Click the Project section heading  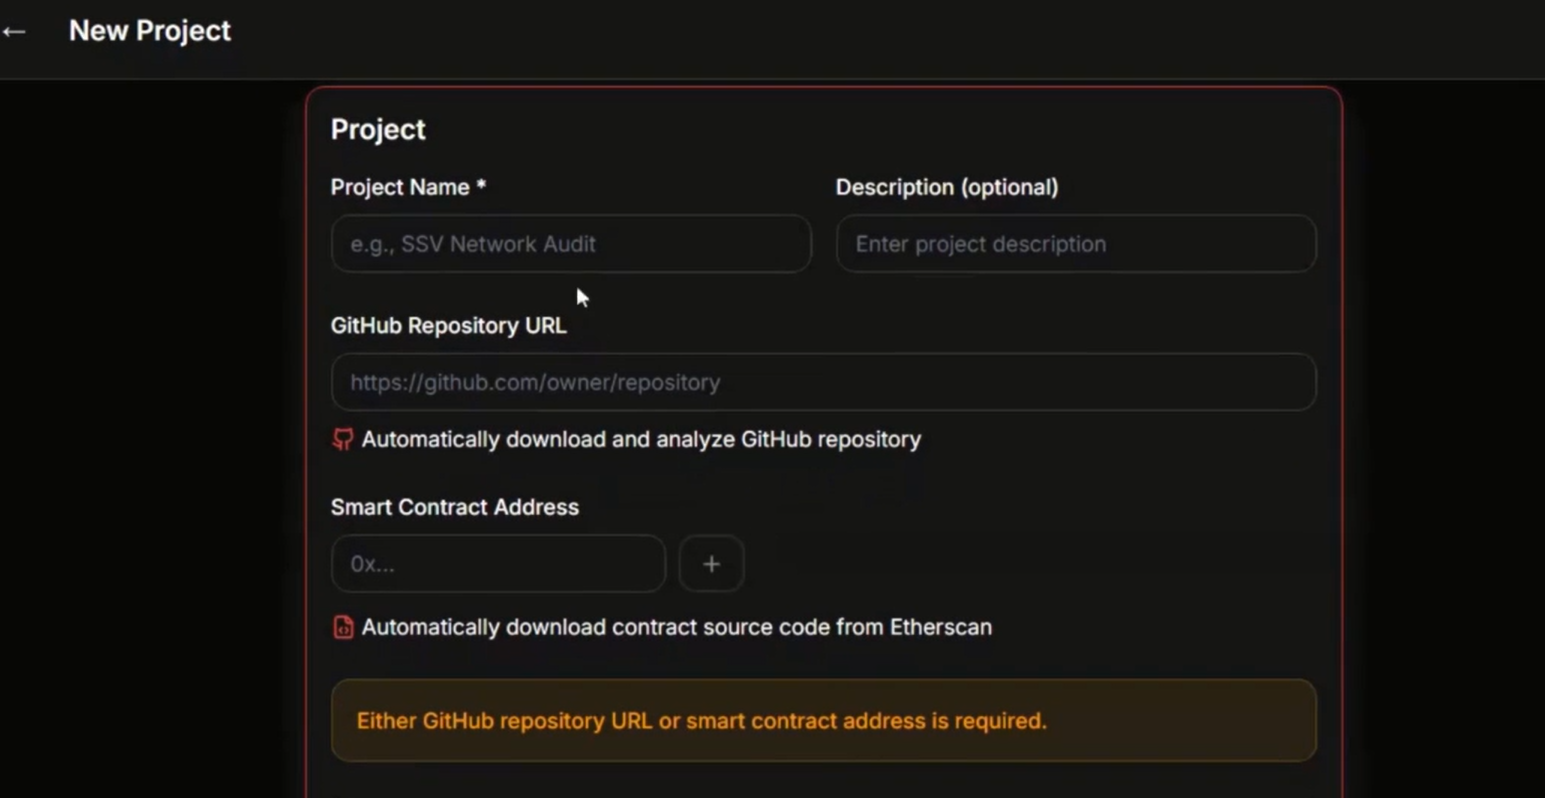tap(378, 129)
